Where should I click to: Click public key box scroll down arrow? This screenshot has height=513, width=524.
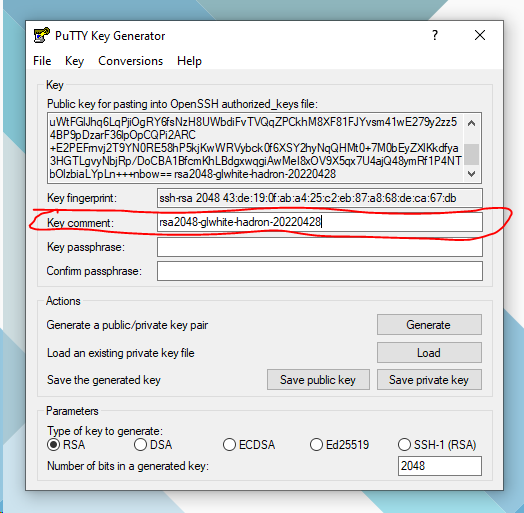[472, 174]
